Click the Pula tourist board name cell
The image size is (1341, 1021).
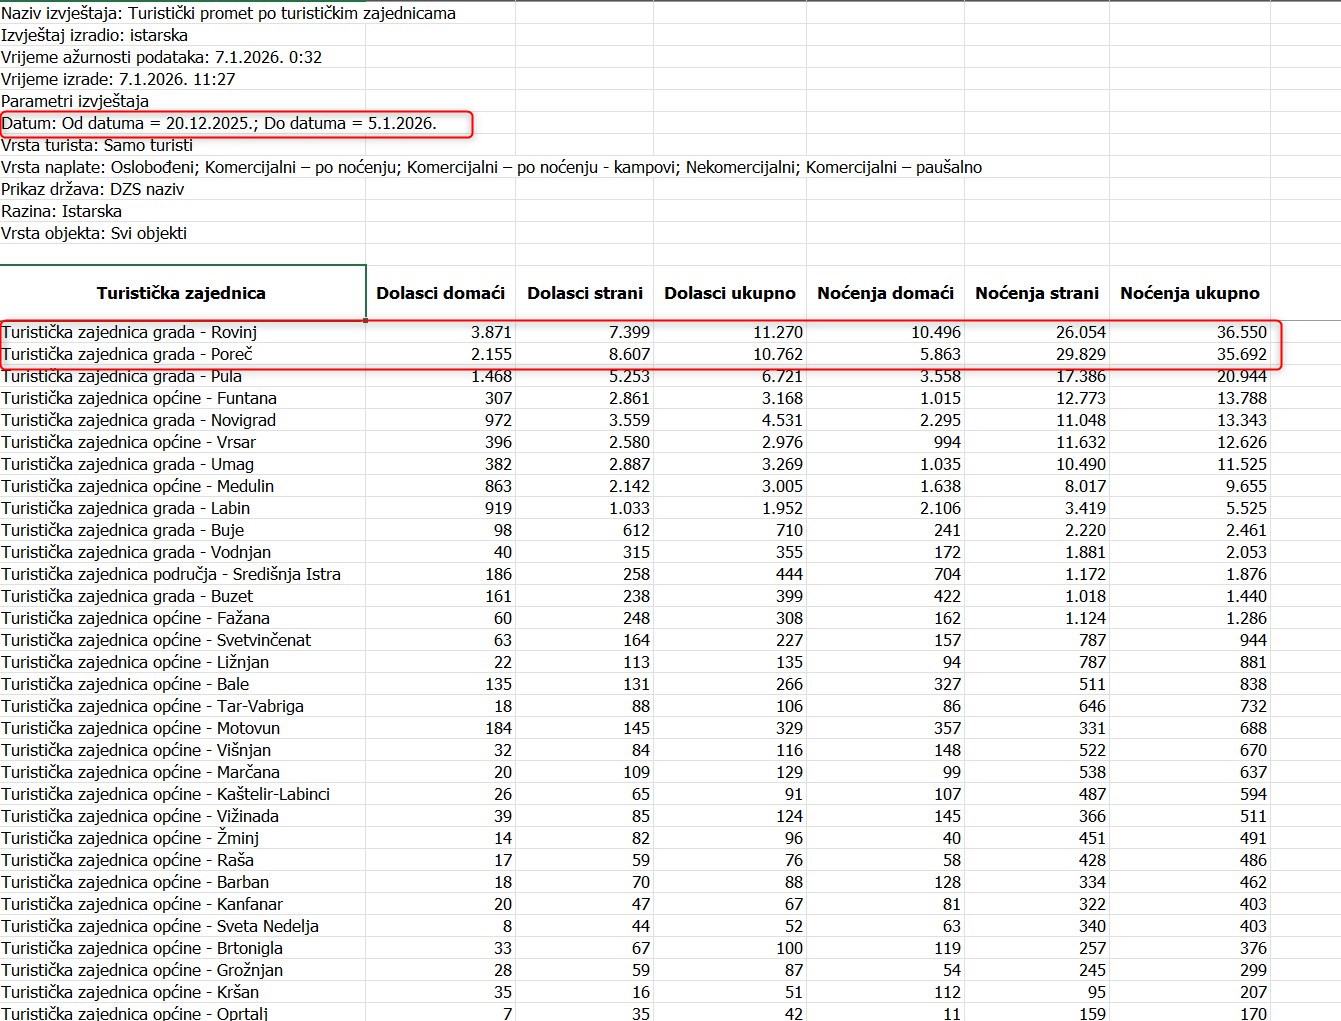tap(122, 376)
